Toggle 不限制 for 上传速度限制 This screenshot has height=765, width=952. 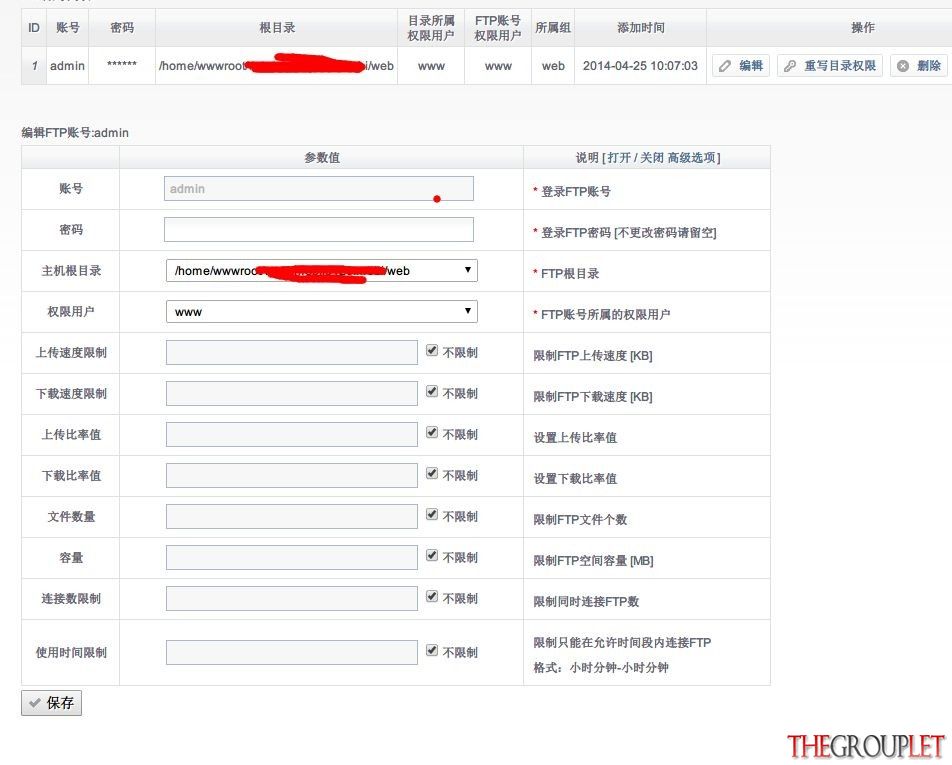(432, 350)
